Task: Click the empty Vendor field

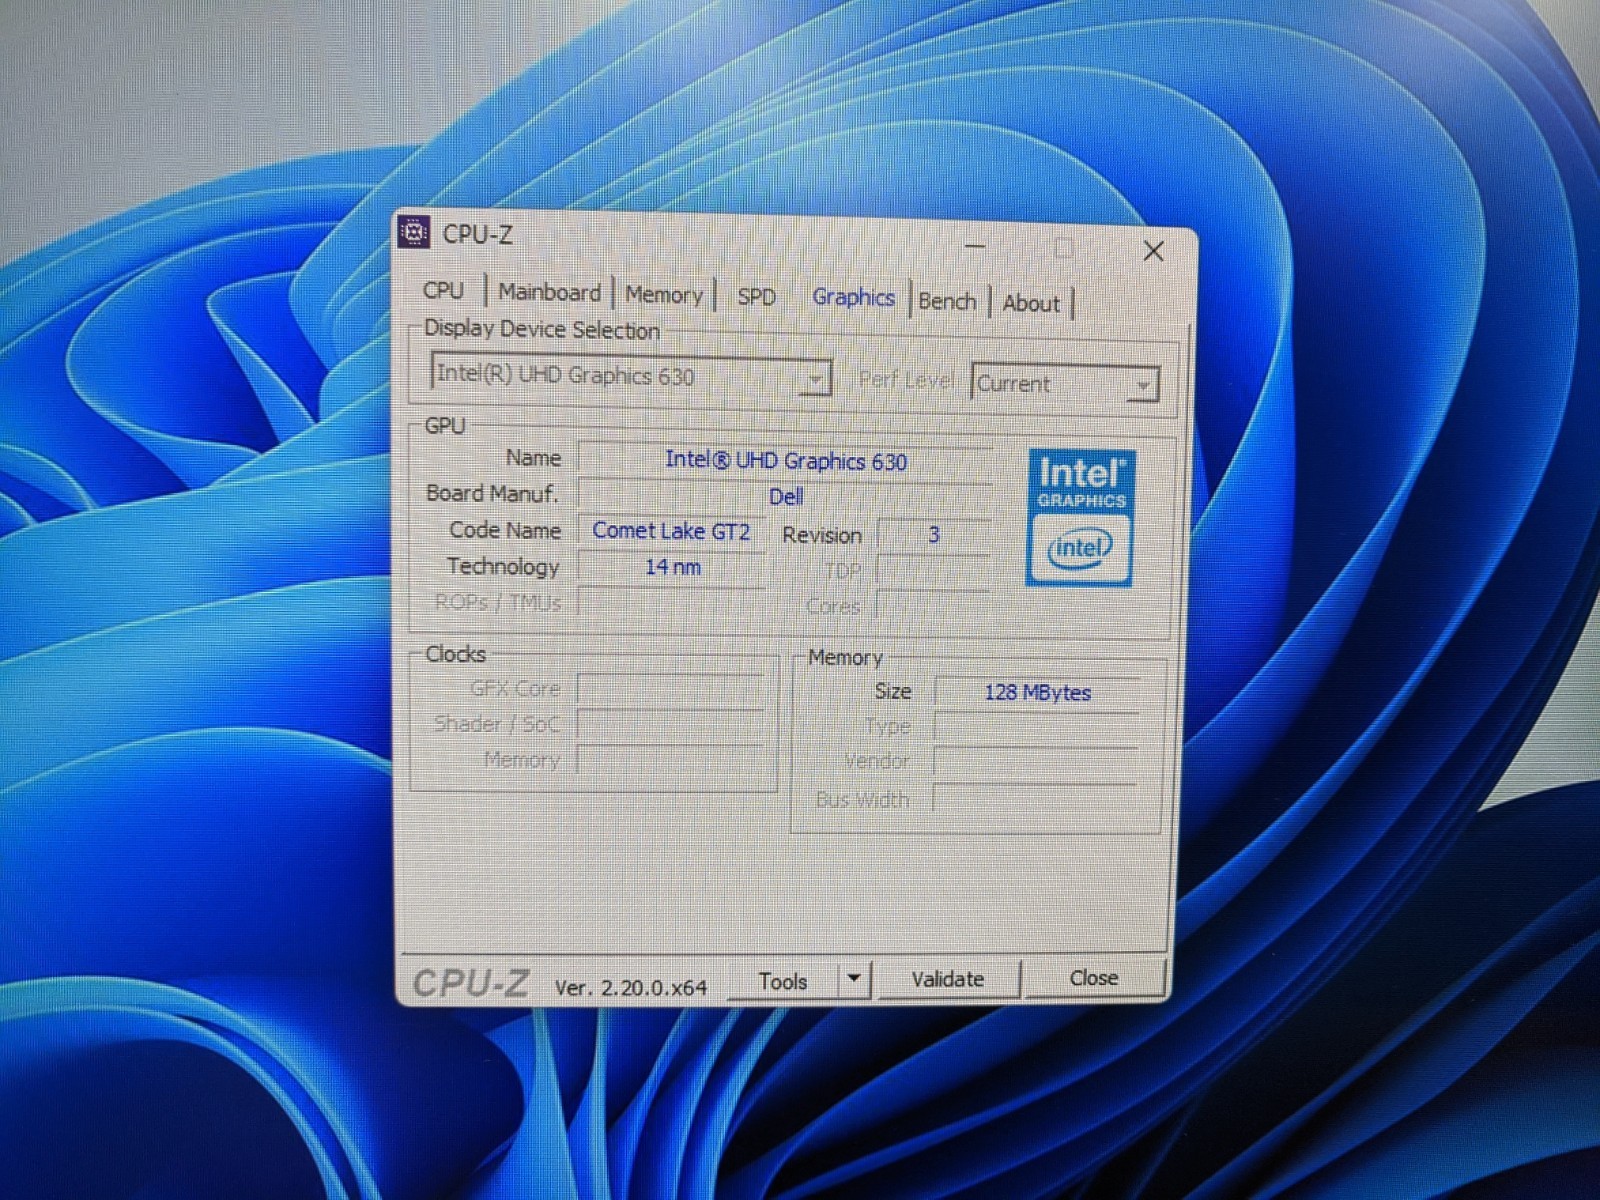Action: tap(1036, 763)
